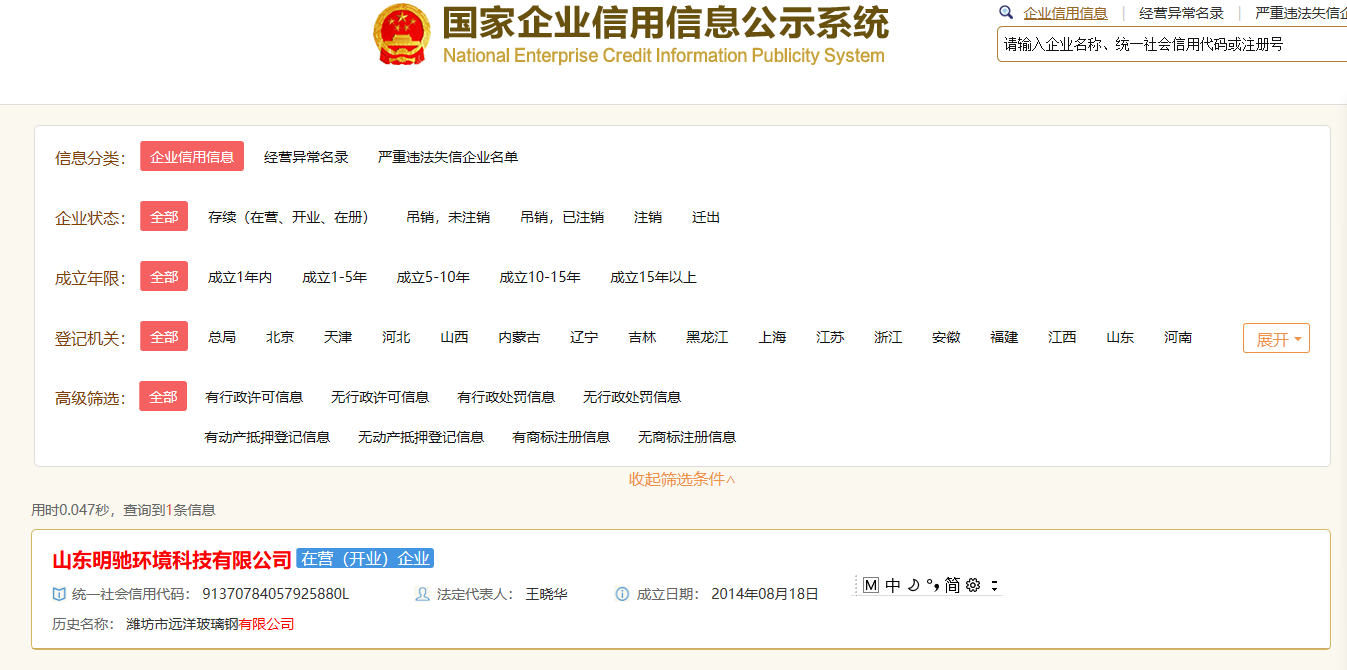The width and height of the screenshot is (1347, 670).
Task: Select 经营异常名录 tab at top
Action: tap(1181, 13)
